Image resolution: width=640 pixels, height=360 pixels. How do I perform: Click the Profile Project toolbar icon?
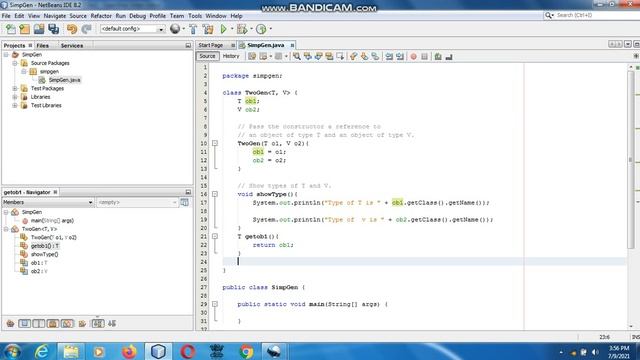(261, 29)
